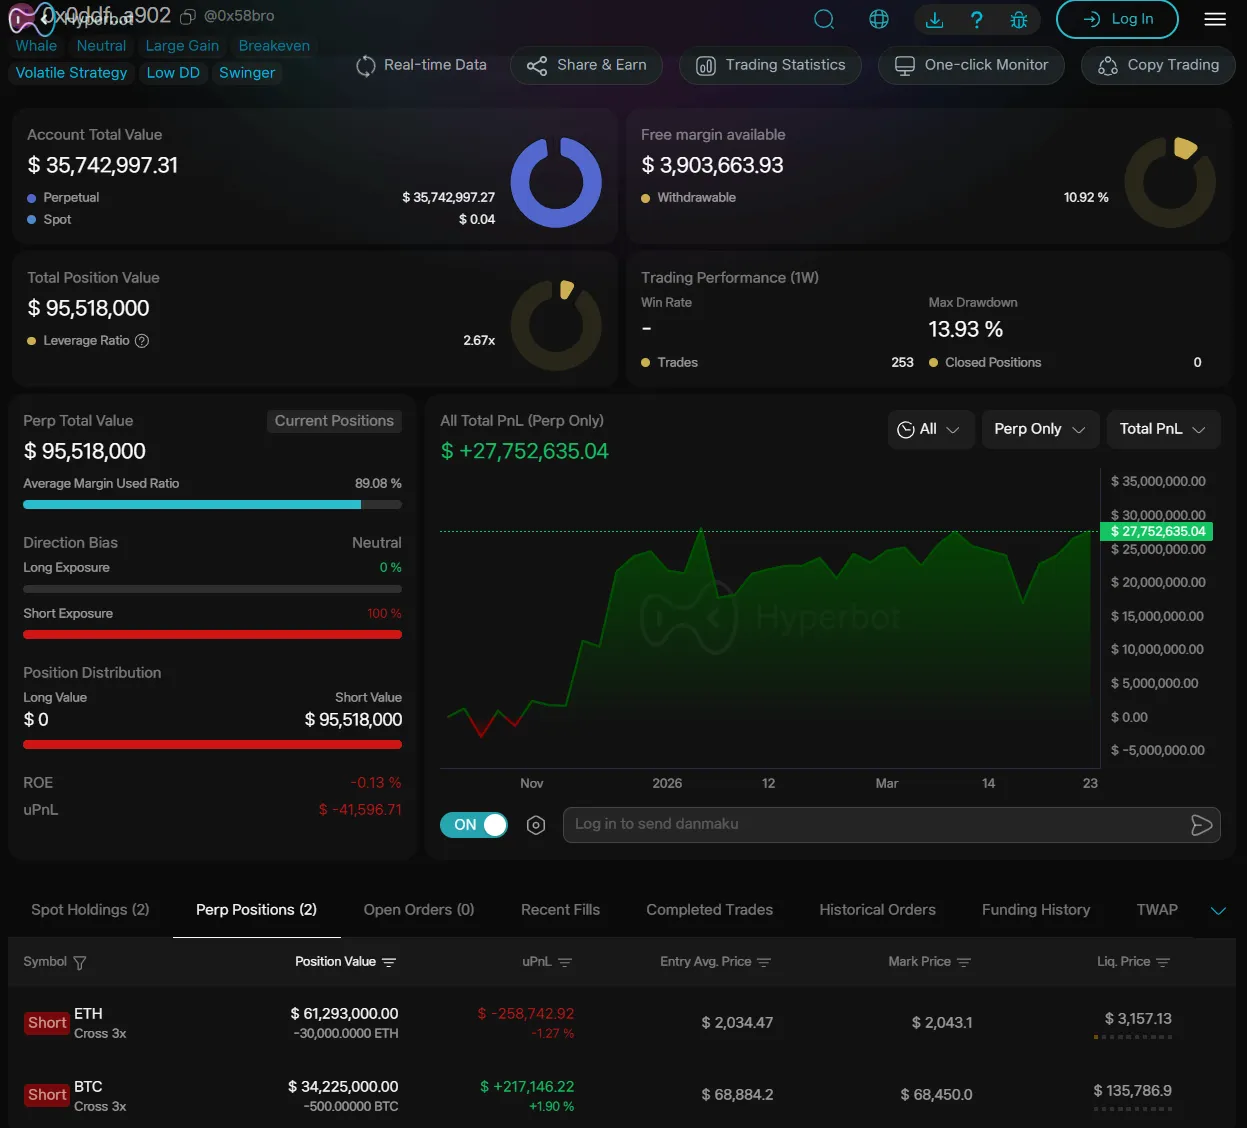1247x1128 pixels.
Task: Click the Log In button
Action: point(1117,19)
